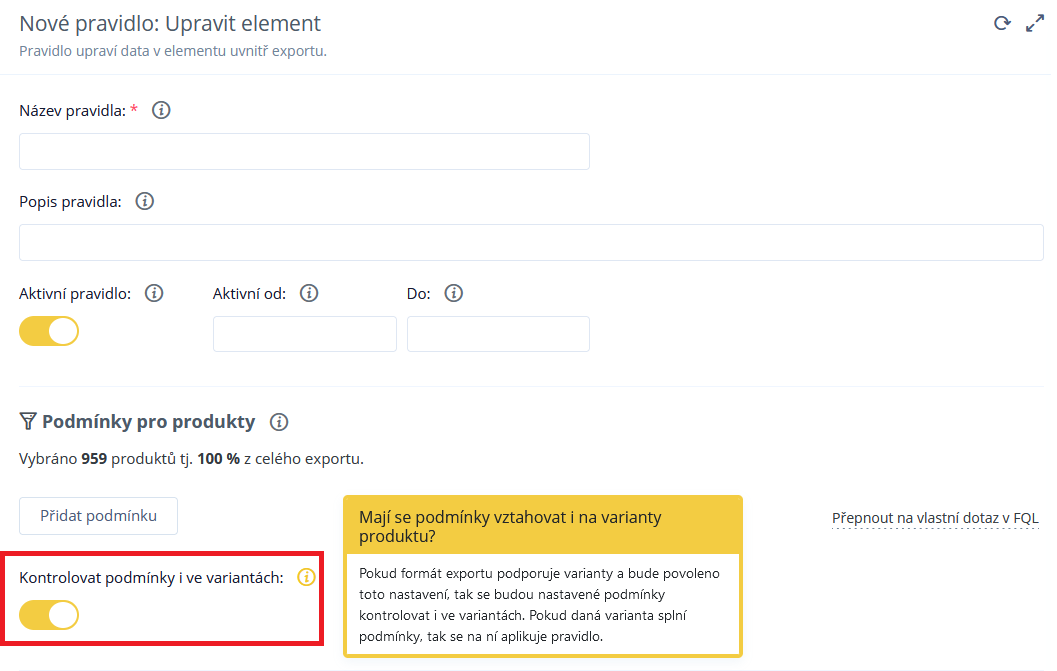Click yellow info icon by Kontrolovat podmínky
1057x671 pixels.
[x=306, y=577]
